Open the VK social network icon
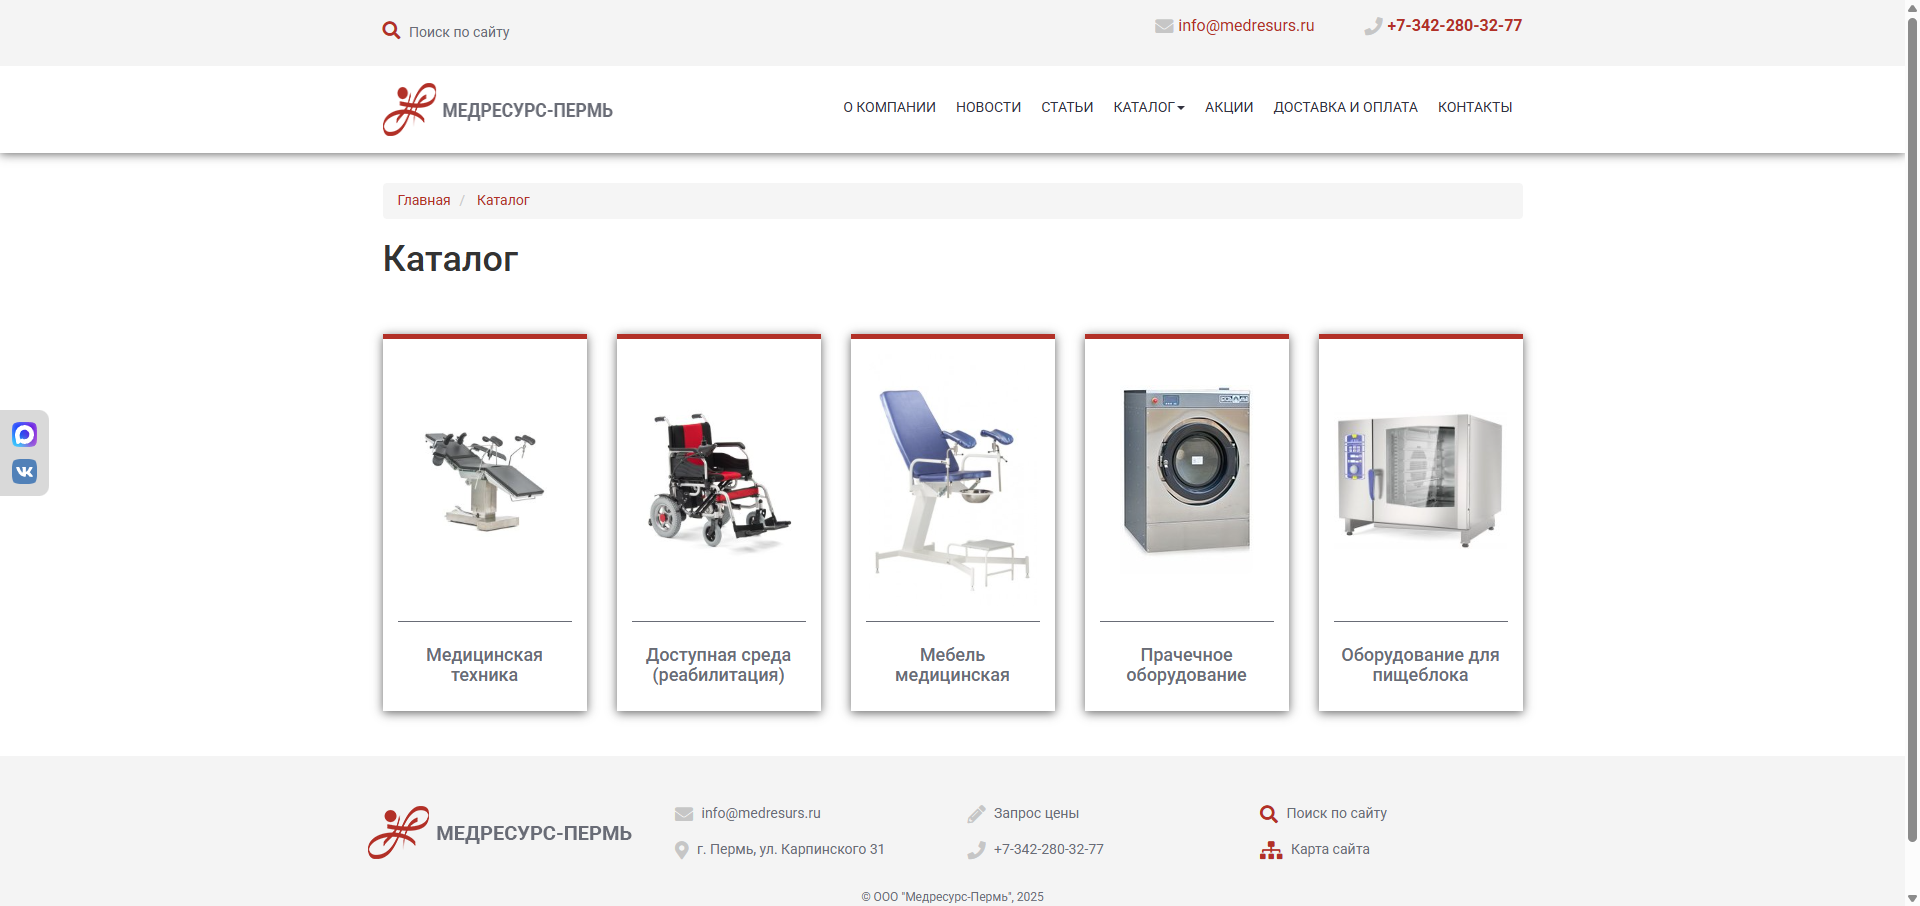The image size is (1920, 906). coord(24,471)
